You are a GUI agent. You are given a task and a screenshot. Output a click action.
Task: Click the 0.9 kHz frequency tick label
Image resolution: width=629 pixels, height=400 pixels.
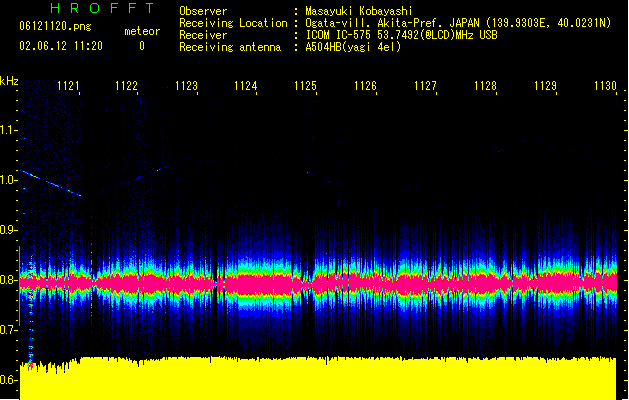tap(8, 230)
